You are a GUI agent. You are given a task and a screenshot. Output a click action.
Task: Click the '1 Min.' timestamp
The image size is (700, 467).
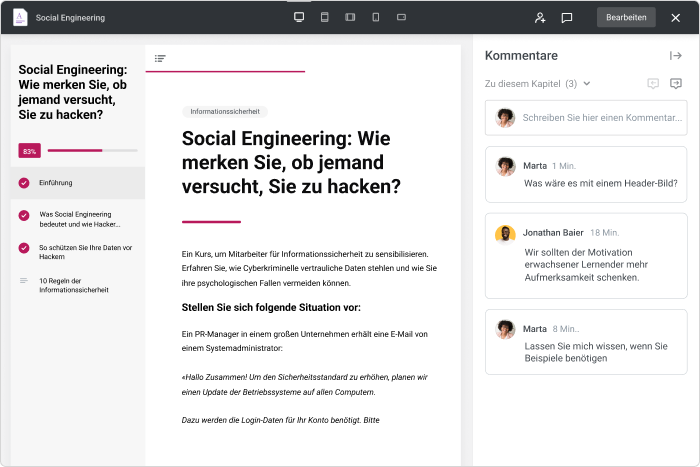pyautogui.click(x=564, y=166)
